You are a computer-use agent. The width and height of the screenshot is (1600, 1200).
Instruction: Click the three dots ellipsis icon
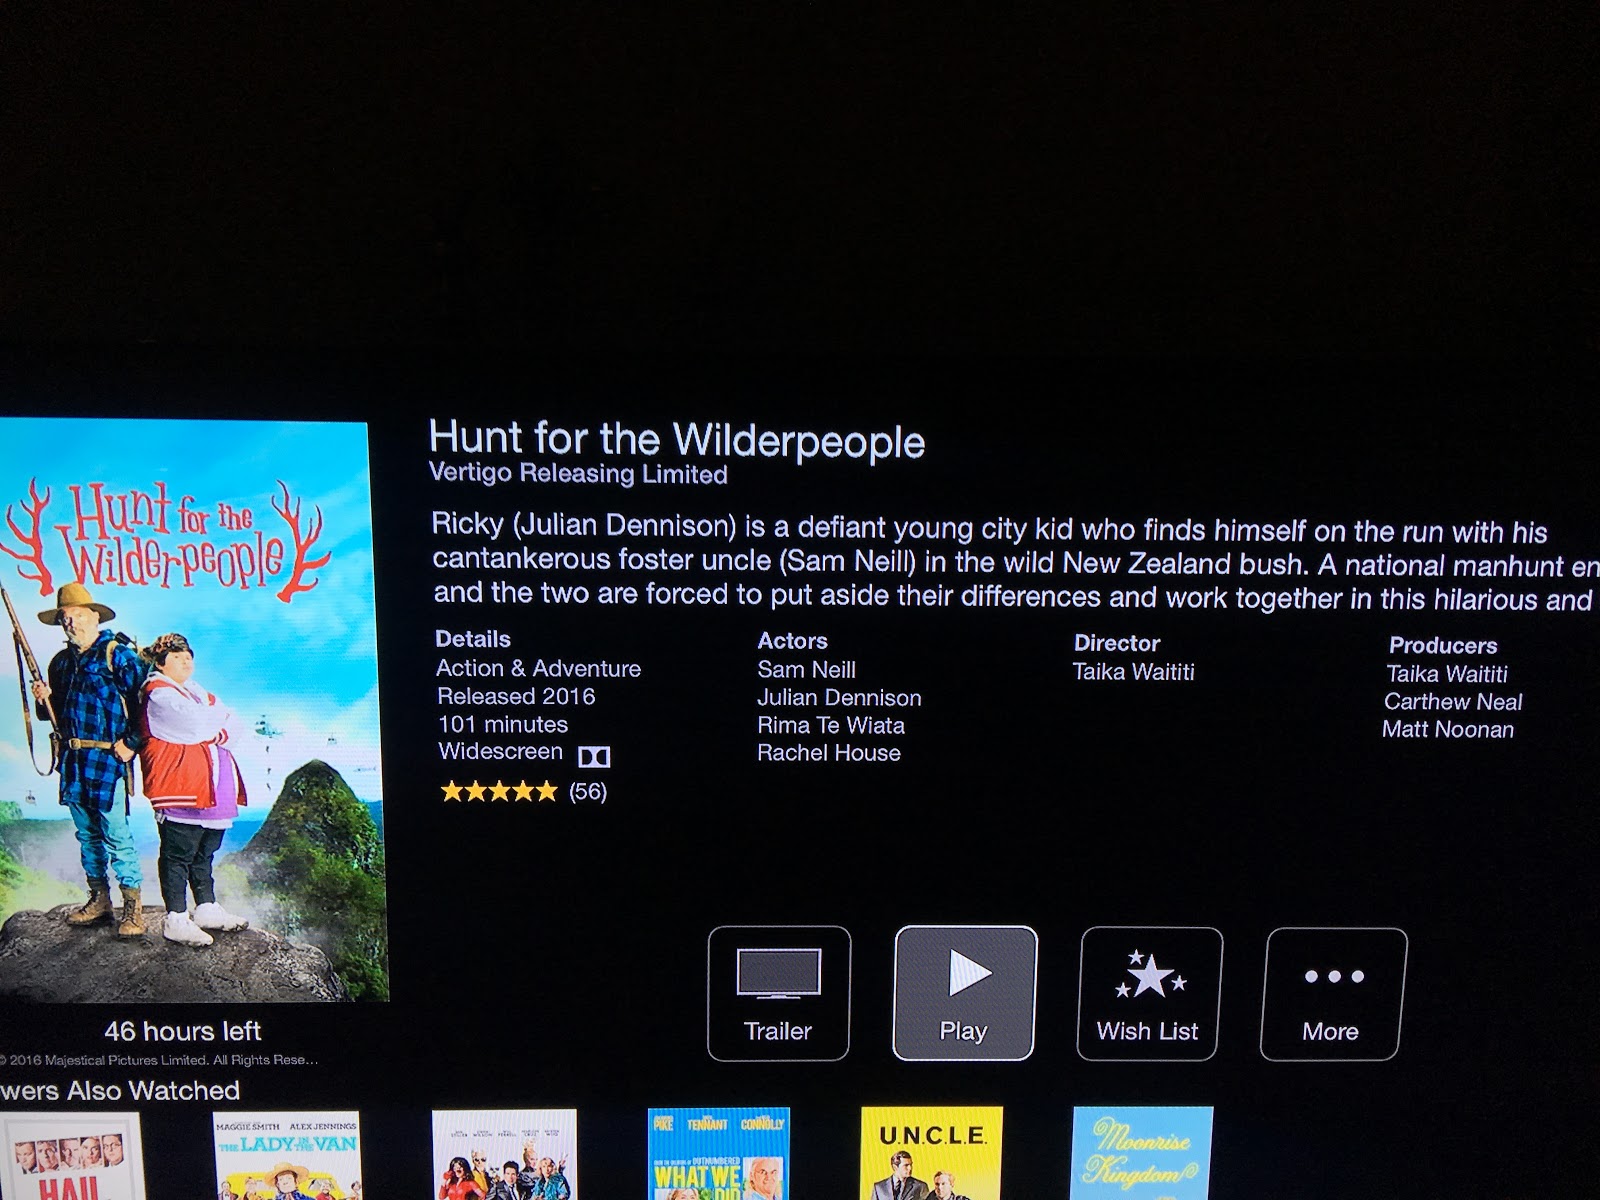[1334, 976]
